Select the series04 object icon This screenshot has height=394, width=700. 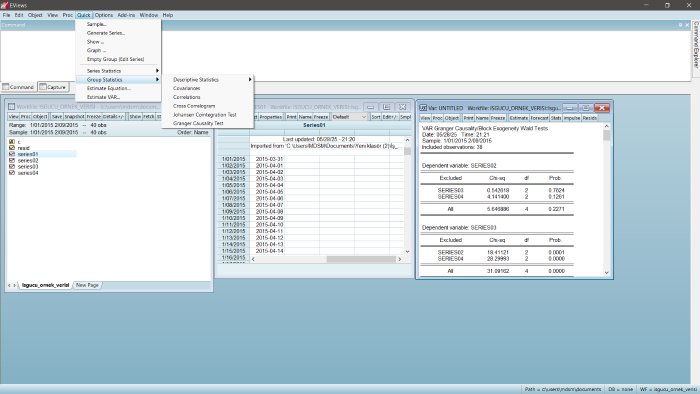(12, 173)
